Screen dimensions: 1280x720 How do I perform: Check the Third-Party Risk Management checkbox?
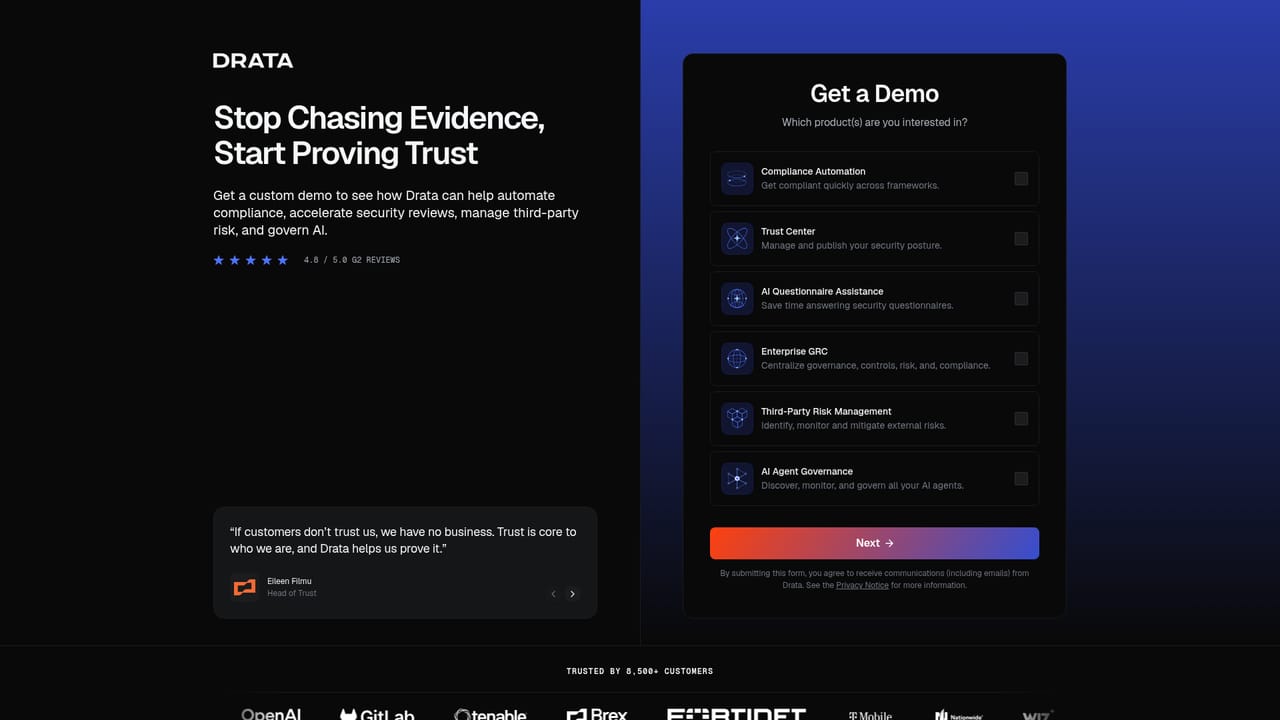tap(1021, 419)
